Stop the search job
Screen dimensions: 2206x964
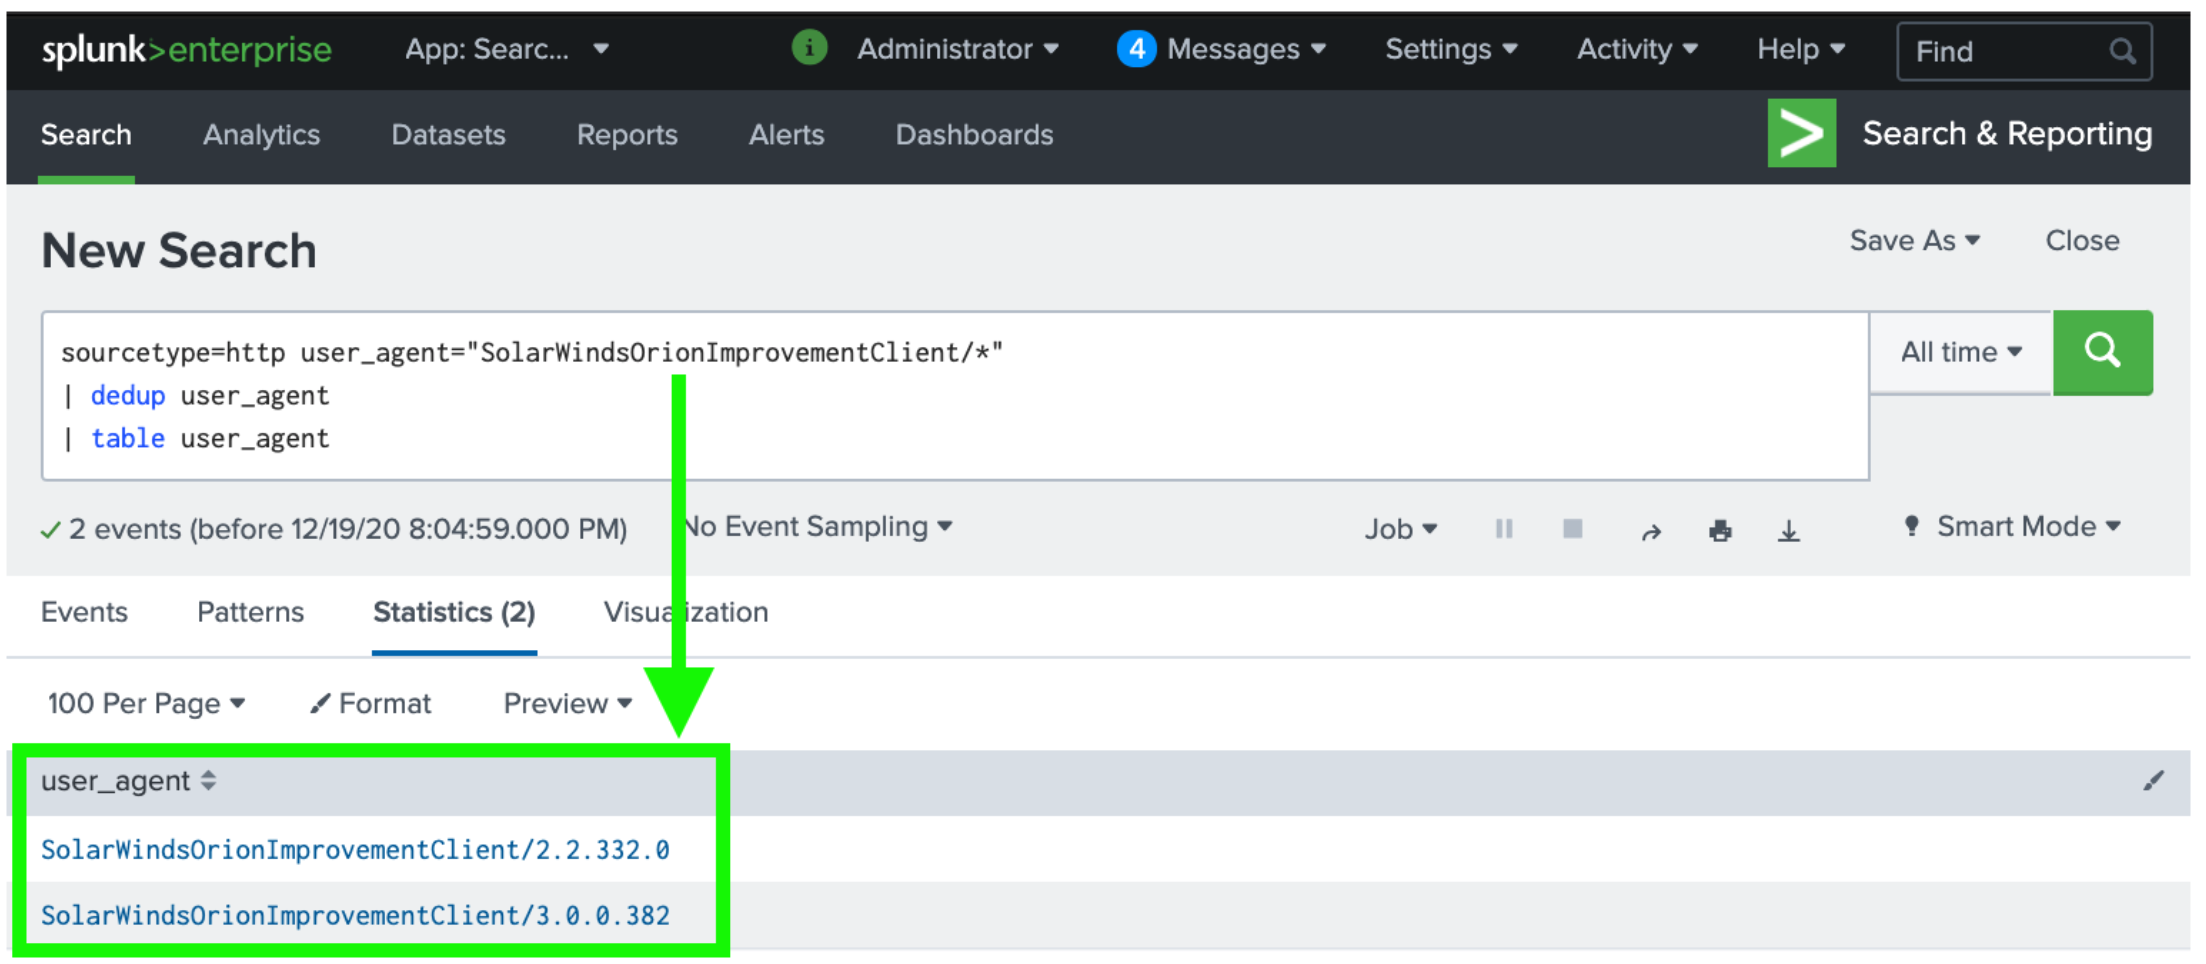click(1572, 529)
